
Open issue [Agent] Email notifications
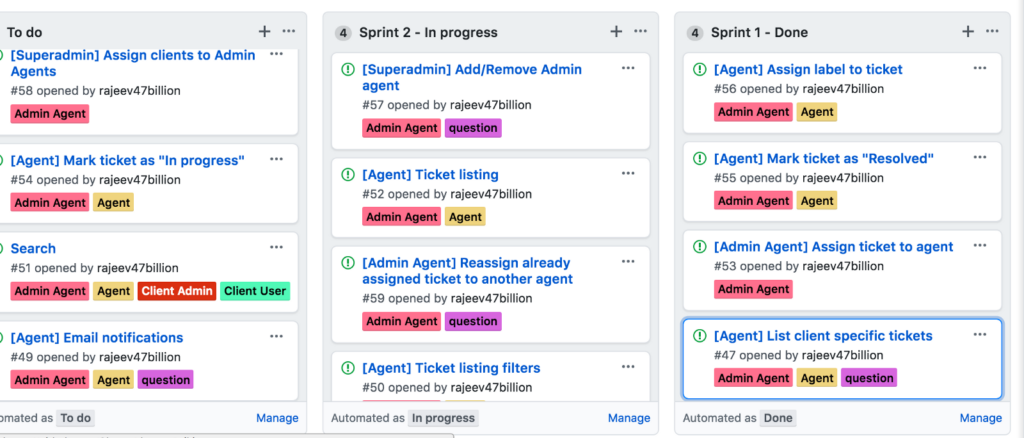[97, 337]
